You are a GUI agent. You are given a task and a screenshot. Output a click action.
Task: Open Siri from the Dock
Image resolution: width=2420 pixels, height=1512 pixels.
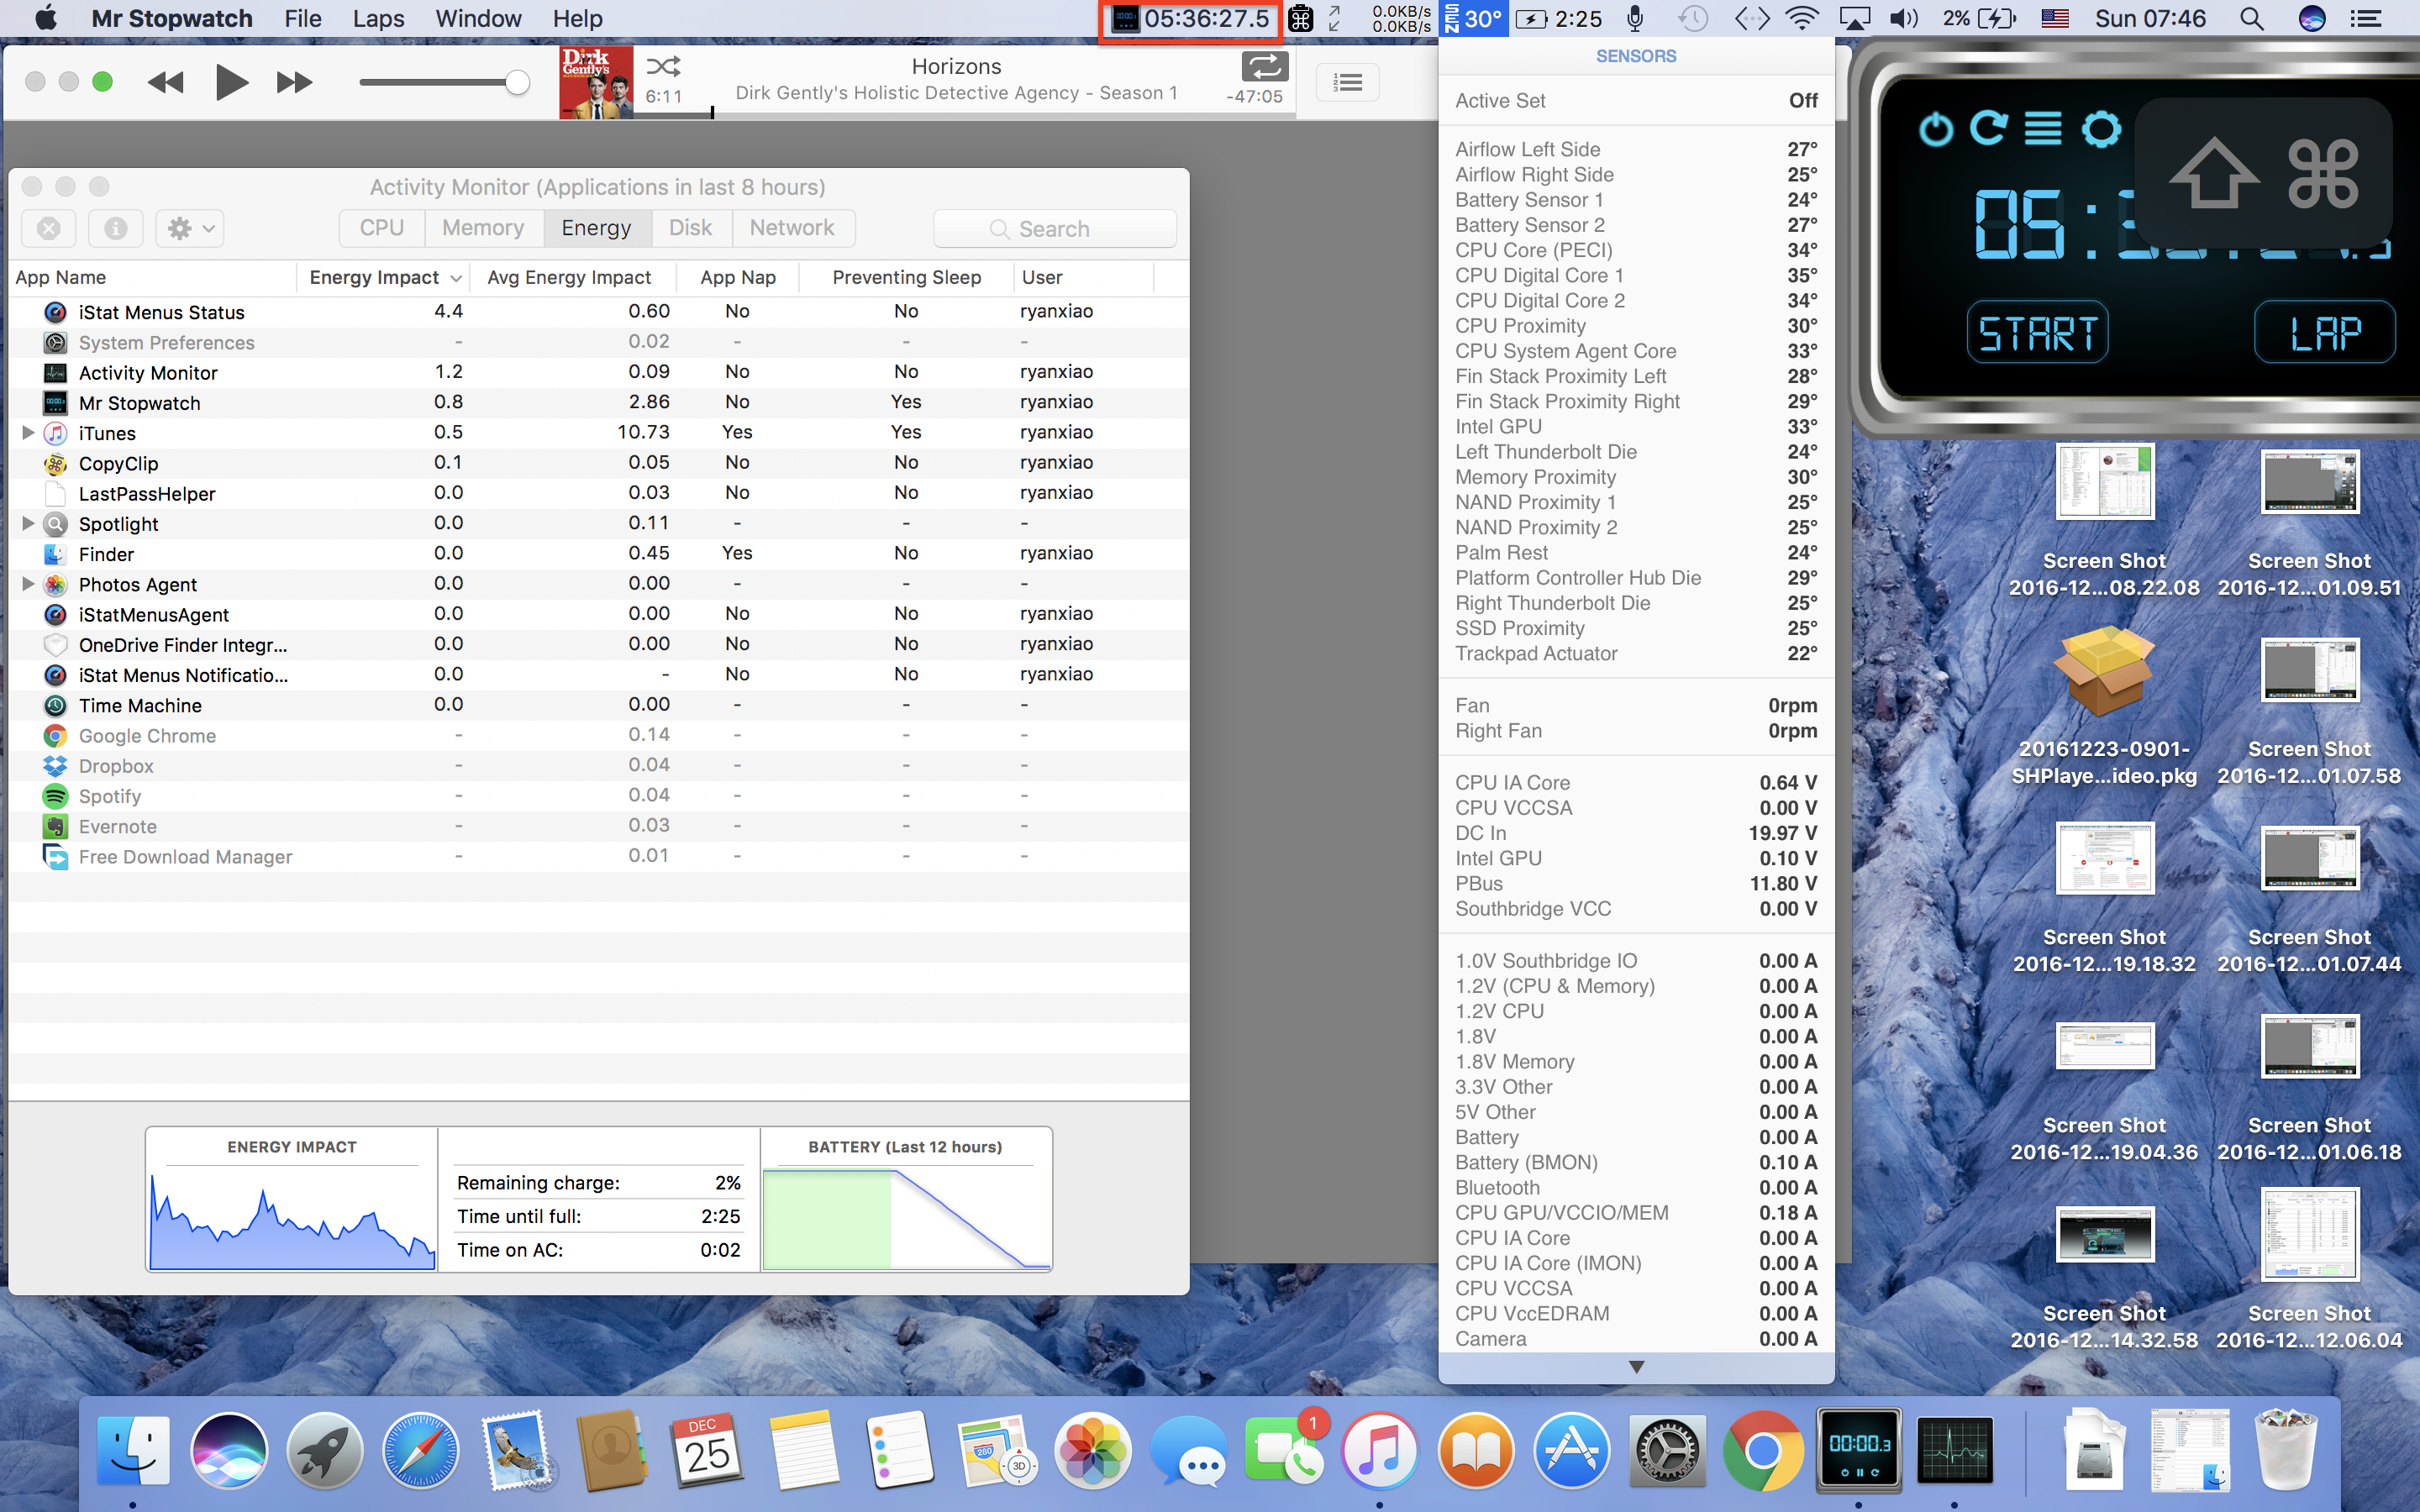point(229,1450)
